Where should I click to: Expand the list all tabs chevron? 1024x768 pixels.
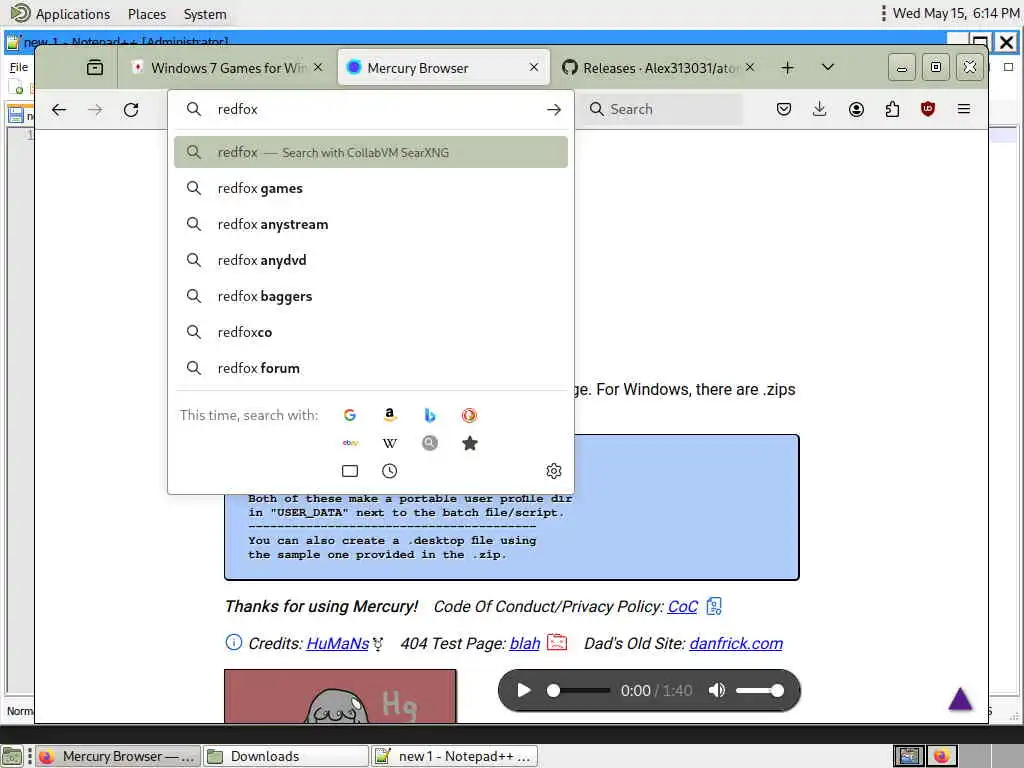827,67
